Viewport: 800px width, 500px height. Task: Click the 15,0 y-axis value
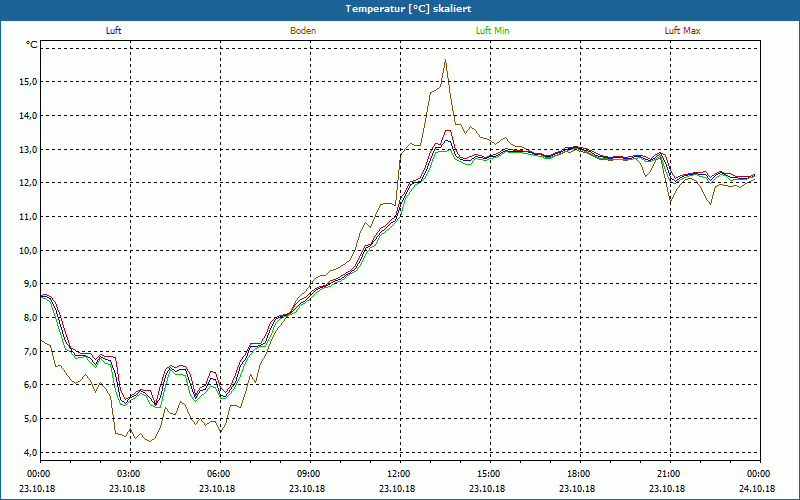pyautogui.click(x=28, y=82)
